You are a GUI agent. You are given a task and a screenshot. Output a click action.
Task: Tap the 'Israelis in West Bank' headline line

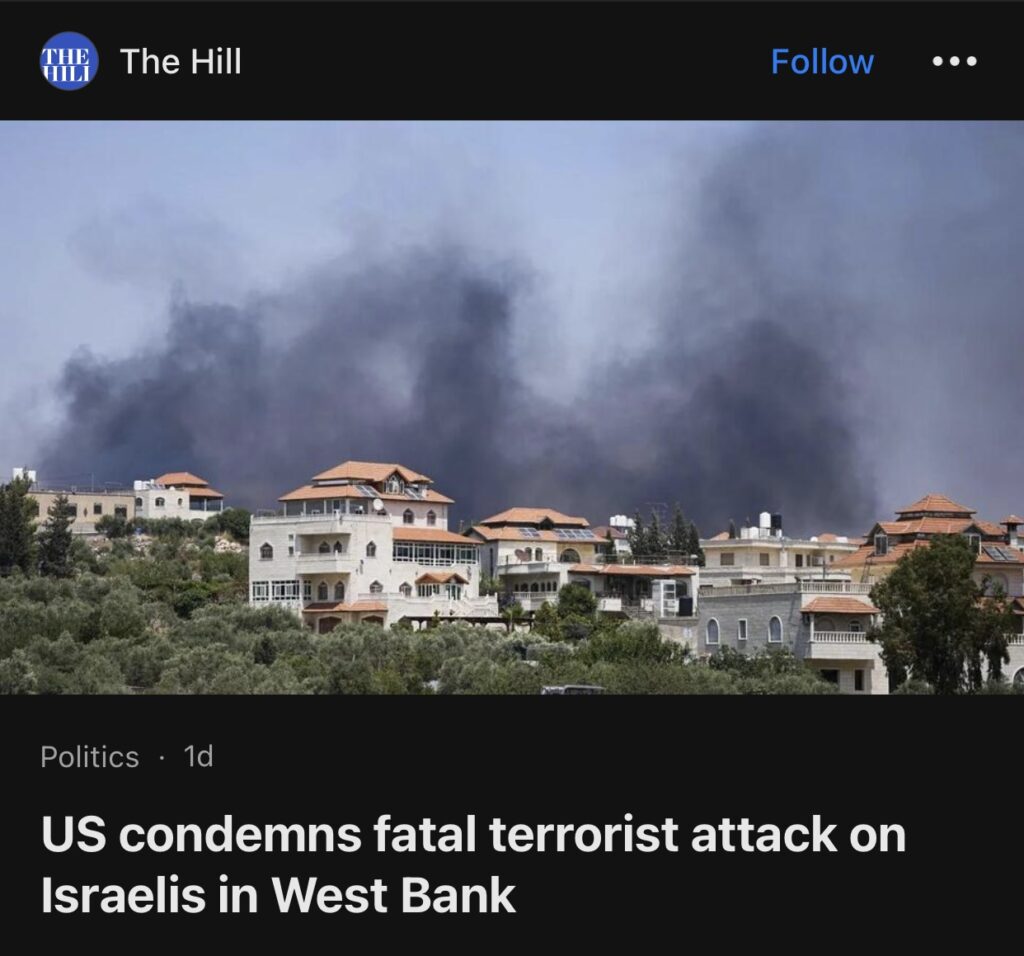pyautogui.click(x=278, y=894)
